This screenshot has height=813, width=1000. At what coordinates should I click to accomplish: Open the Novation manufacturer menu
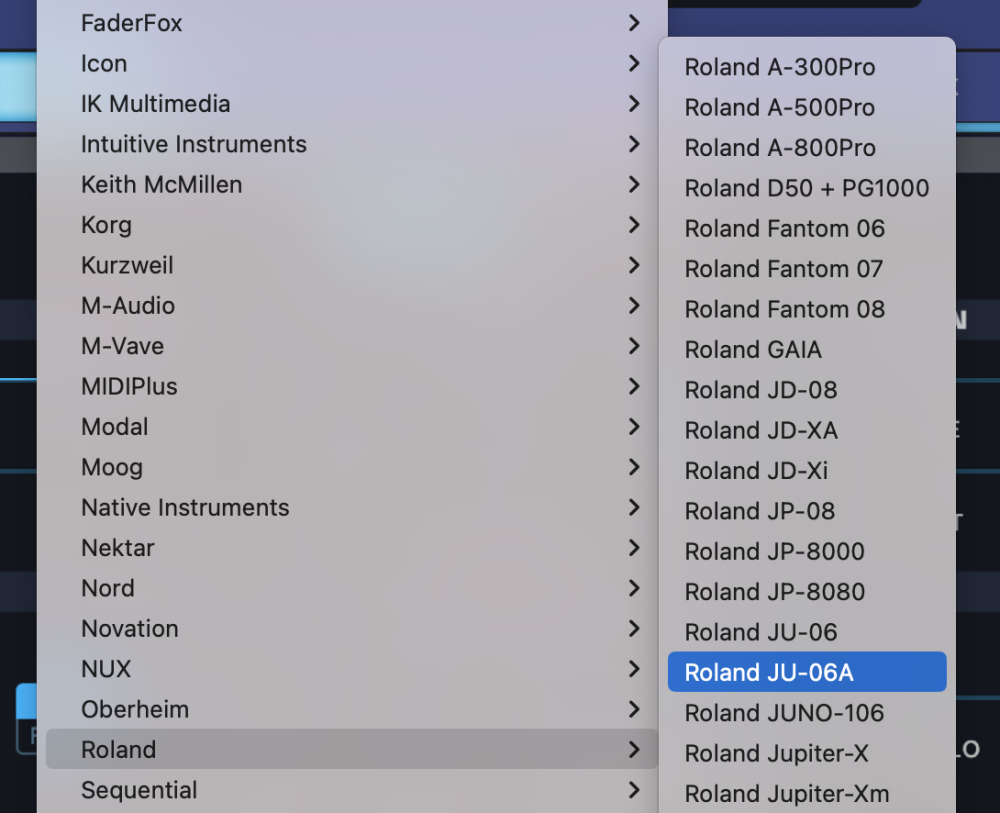click(130, 629)
